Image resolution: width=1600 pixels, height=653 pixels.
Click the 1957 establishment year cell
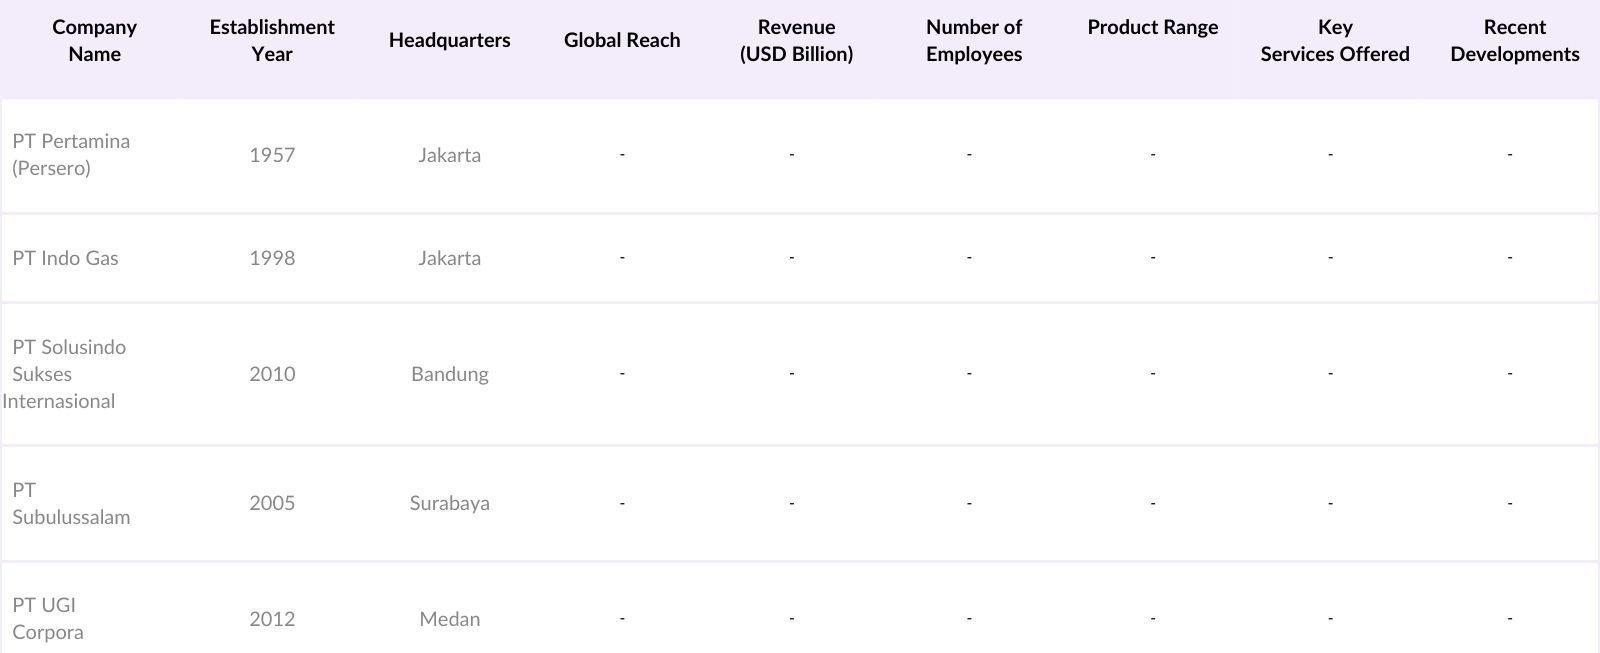pos(272,155)
